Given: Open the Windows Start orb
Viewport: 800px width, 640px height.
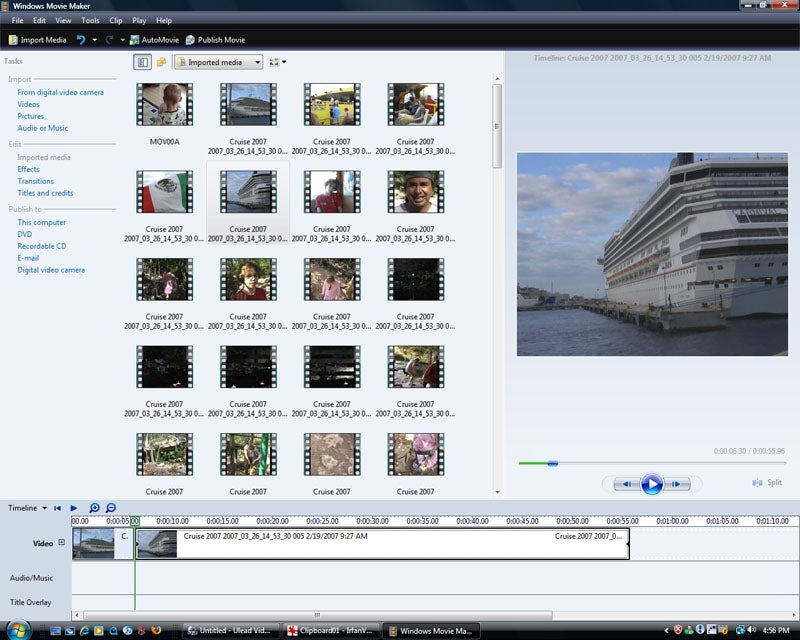Looking at the screenshot, I should click(x=18, y=630).
